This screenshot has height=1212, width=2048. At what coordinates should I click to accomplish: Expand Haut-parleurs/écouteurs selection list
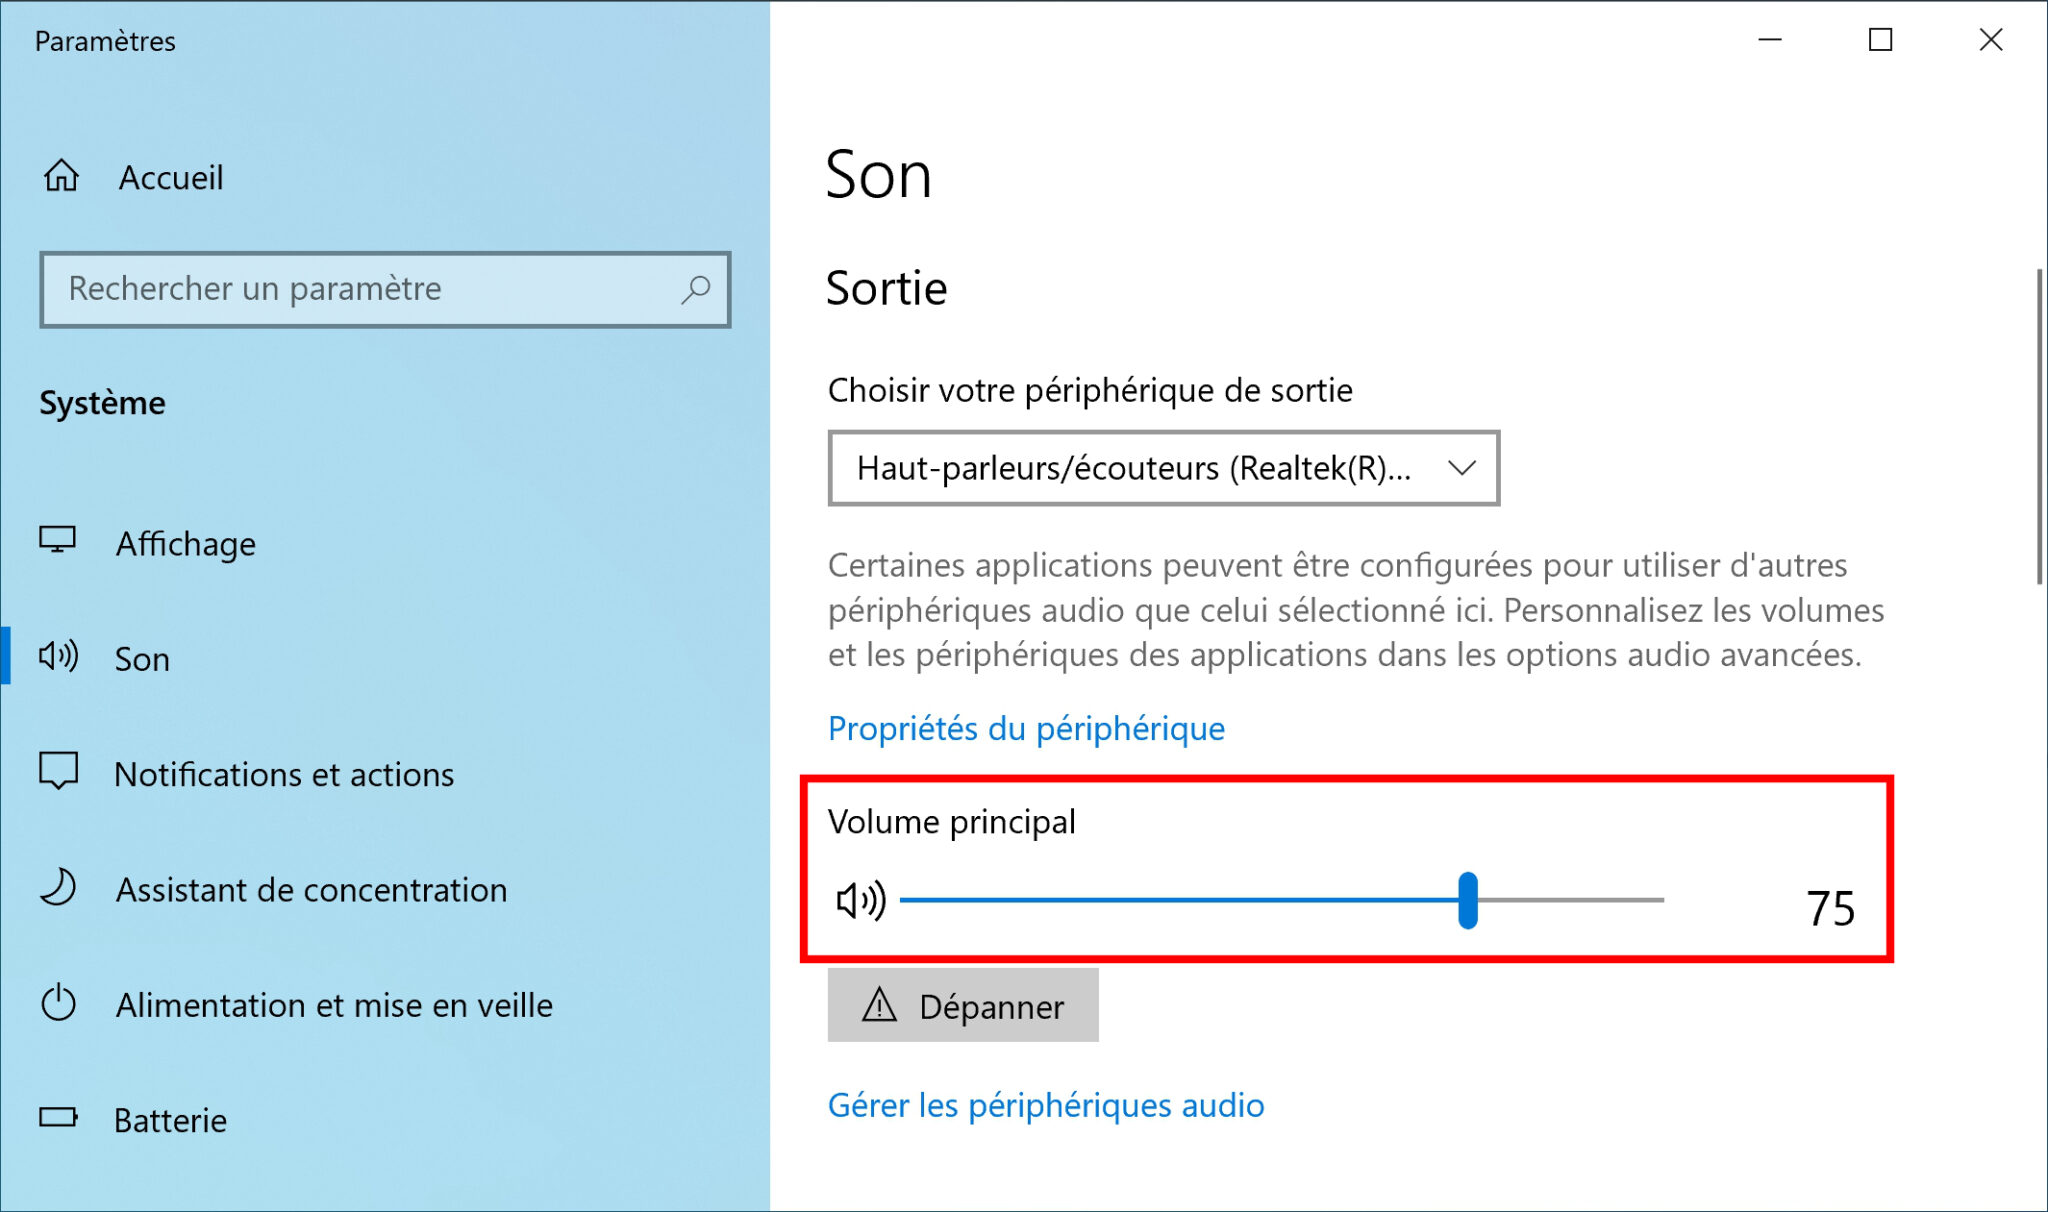[1163, 467]
